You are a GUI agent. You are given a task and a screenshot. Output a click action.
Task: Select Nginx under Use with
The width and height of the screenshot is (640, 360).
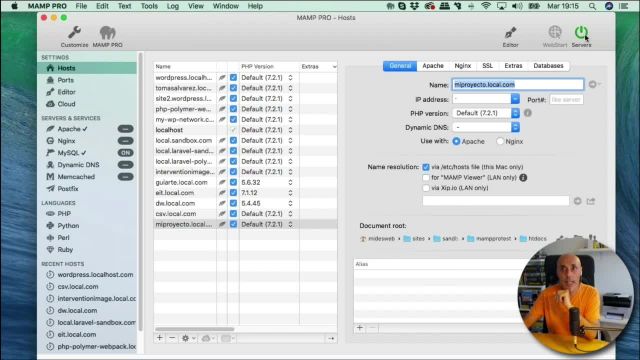coord(500,141)
